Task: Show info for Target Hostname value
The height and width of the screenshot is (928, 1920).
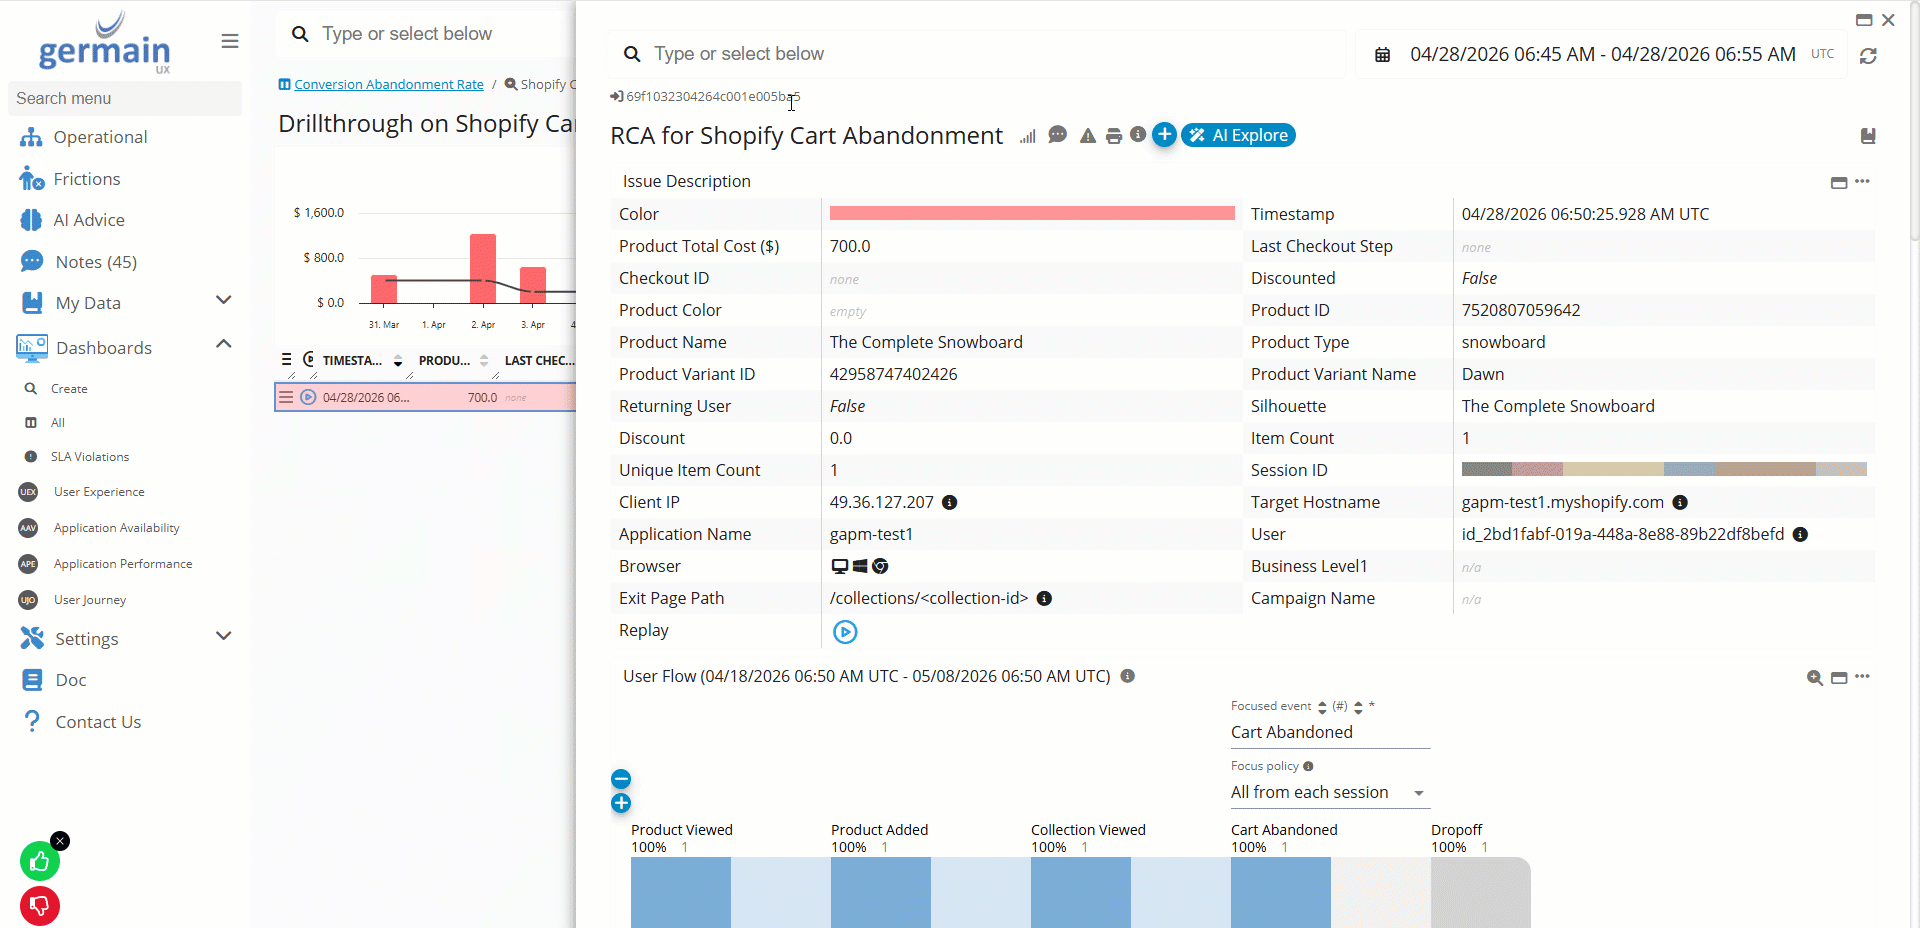Action: point(1680,502)
